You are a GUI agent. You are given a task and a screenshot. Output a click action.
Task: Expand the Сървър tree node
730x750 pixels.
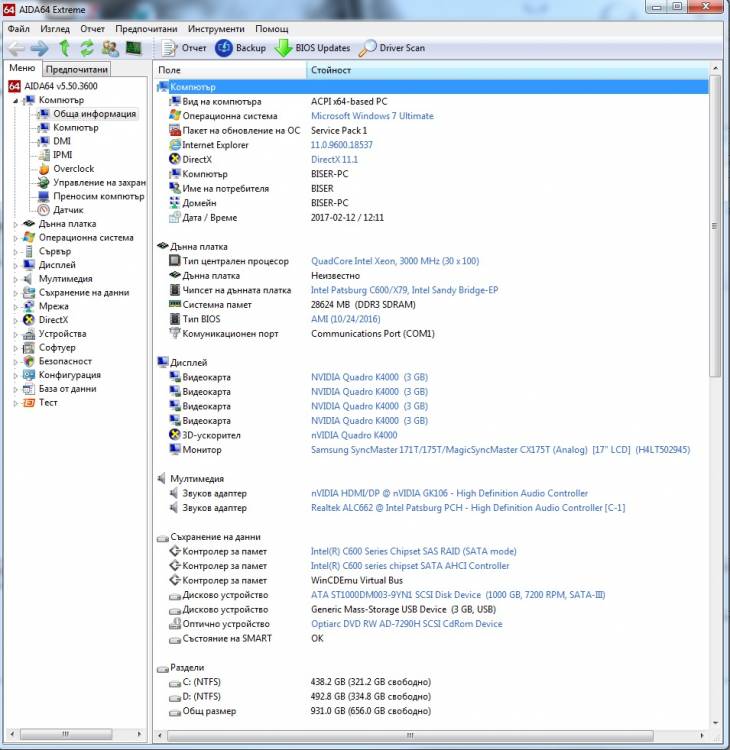pos(15,252)
